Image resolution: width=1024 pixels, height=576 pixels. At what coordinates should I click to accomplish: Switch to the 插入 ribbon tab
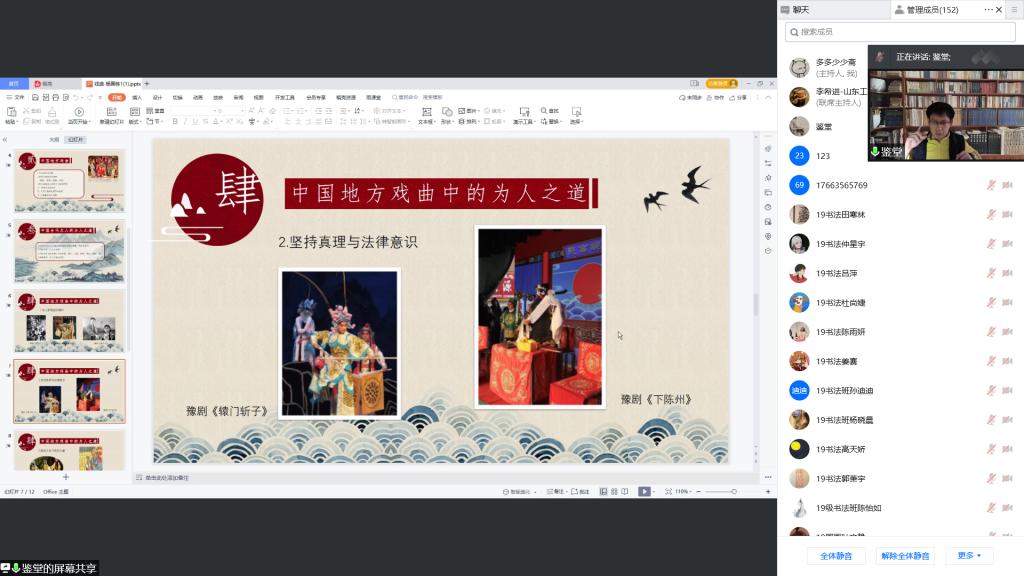click(x=137, y=97)
